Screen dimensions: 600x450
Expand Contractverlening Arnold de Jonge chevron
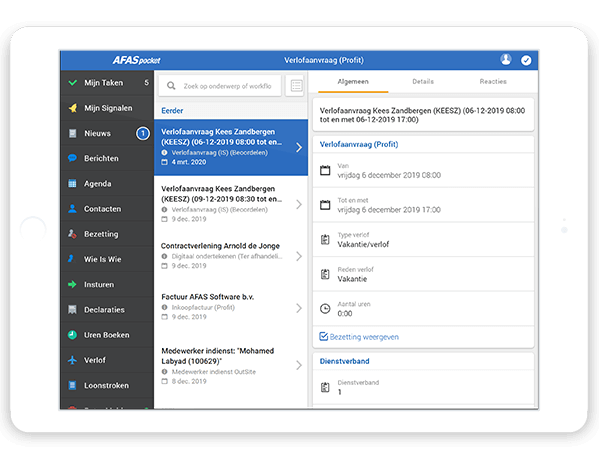point(299,256)
